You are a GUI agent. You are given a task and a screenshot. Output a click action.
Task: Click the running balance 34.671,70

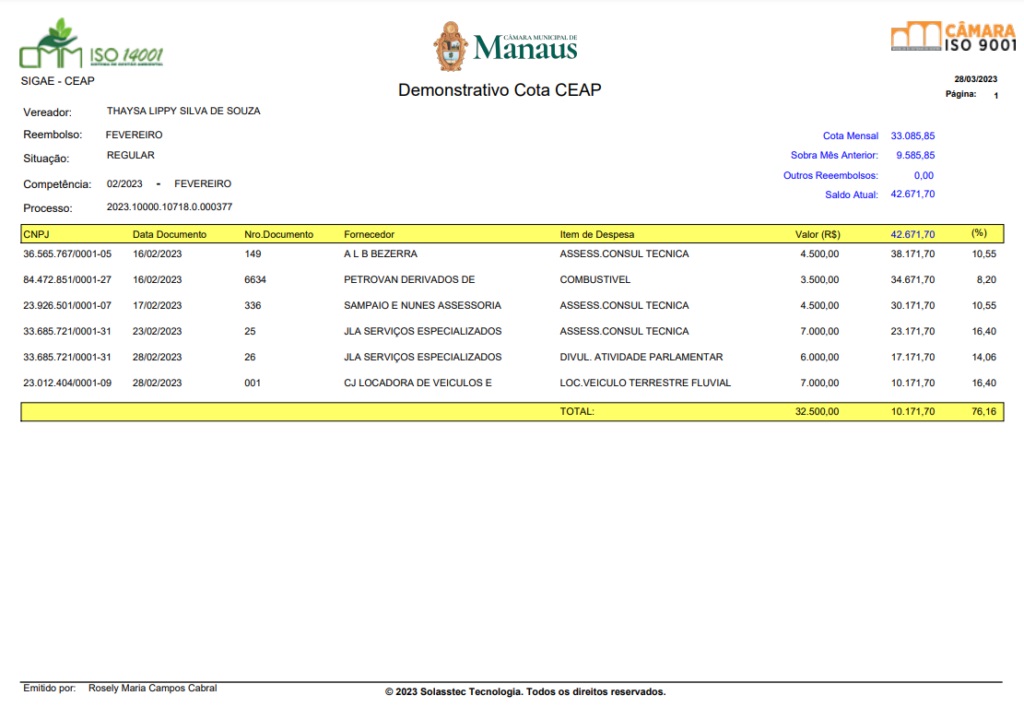[x=912, y=280]
